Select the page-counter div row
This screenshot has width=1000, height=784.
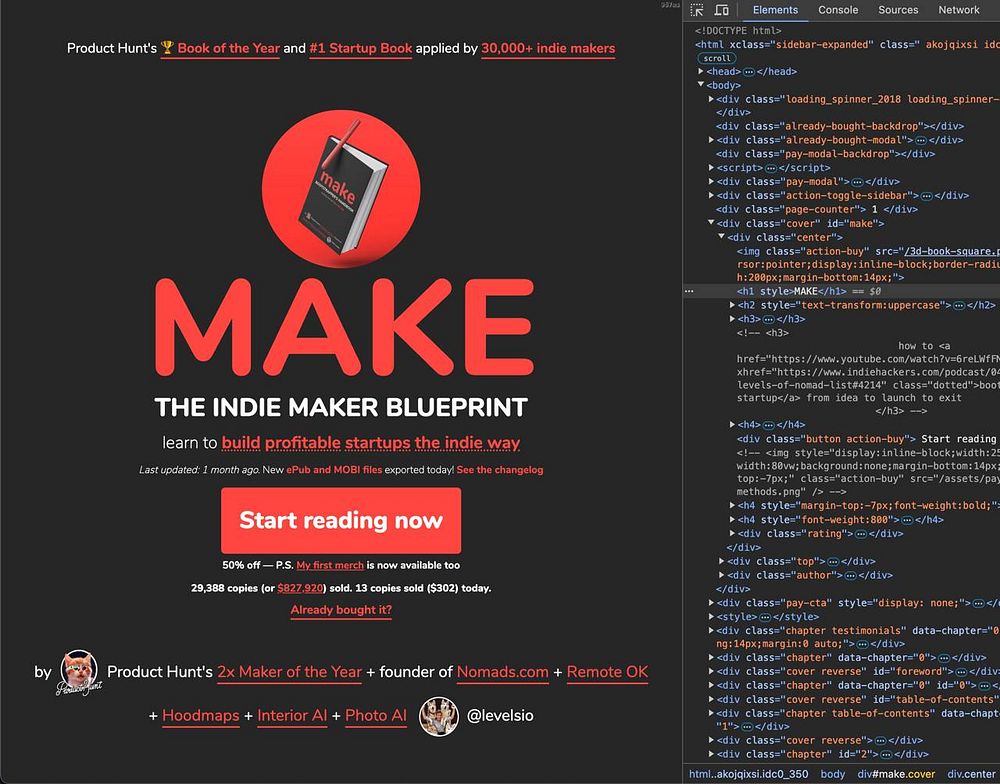click(841, 209)
